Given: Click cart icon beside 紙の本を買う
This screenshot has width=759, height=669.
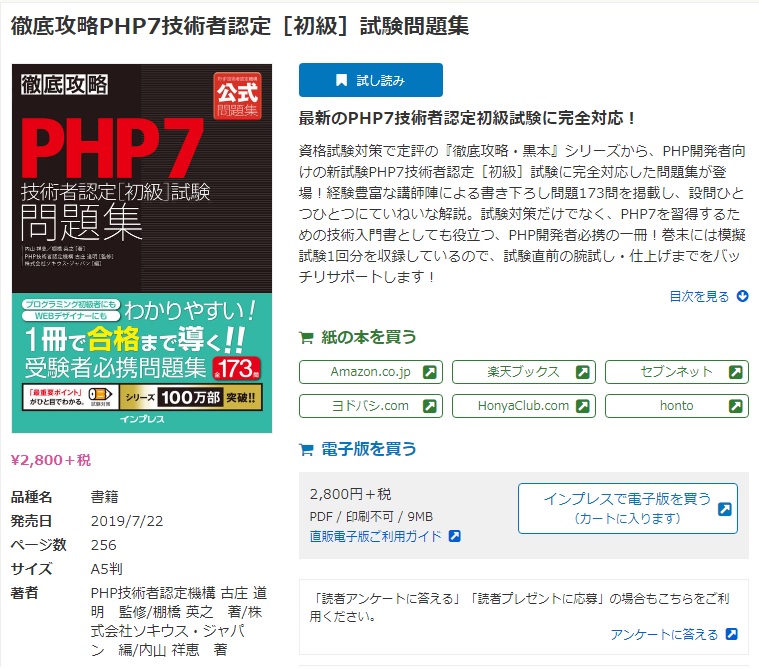Looking at the screenshot, I should (306, 337).
